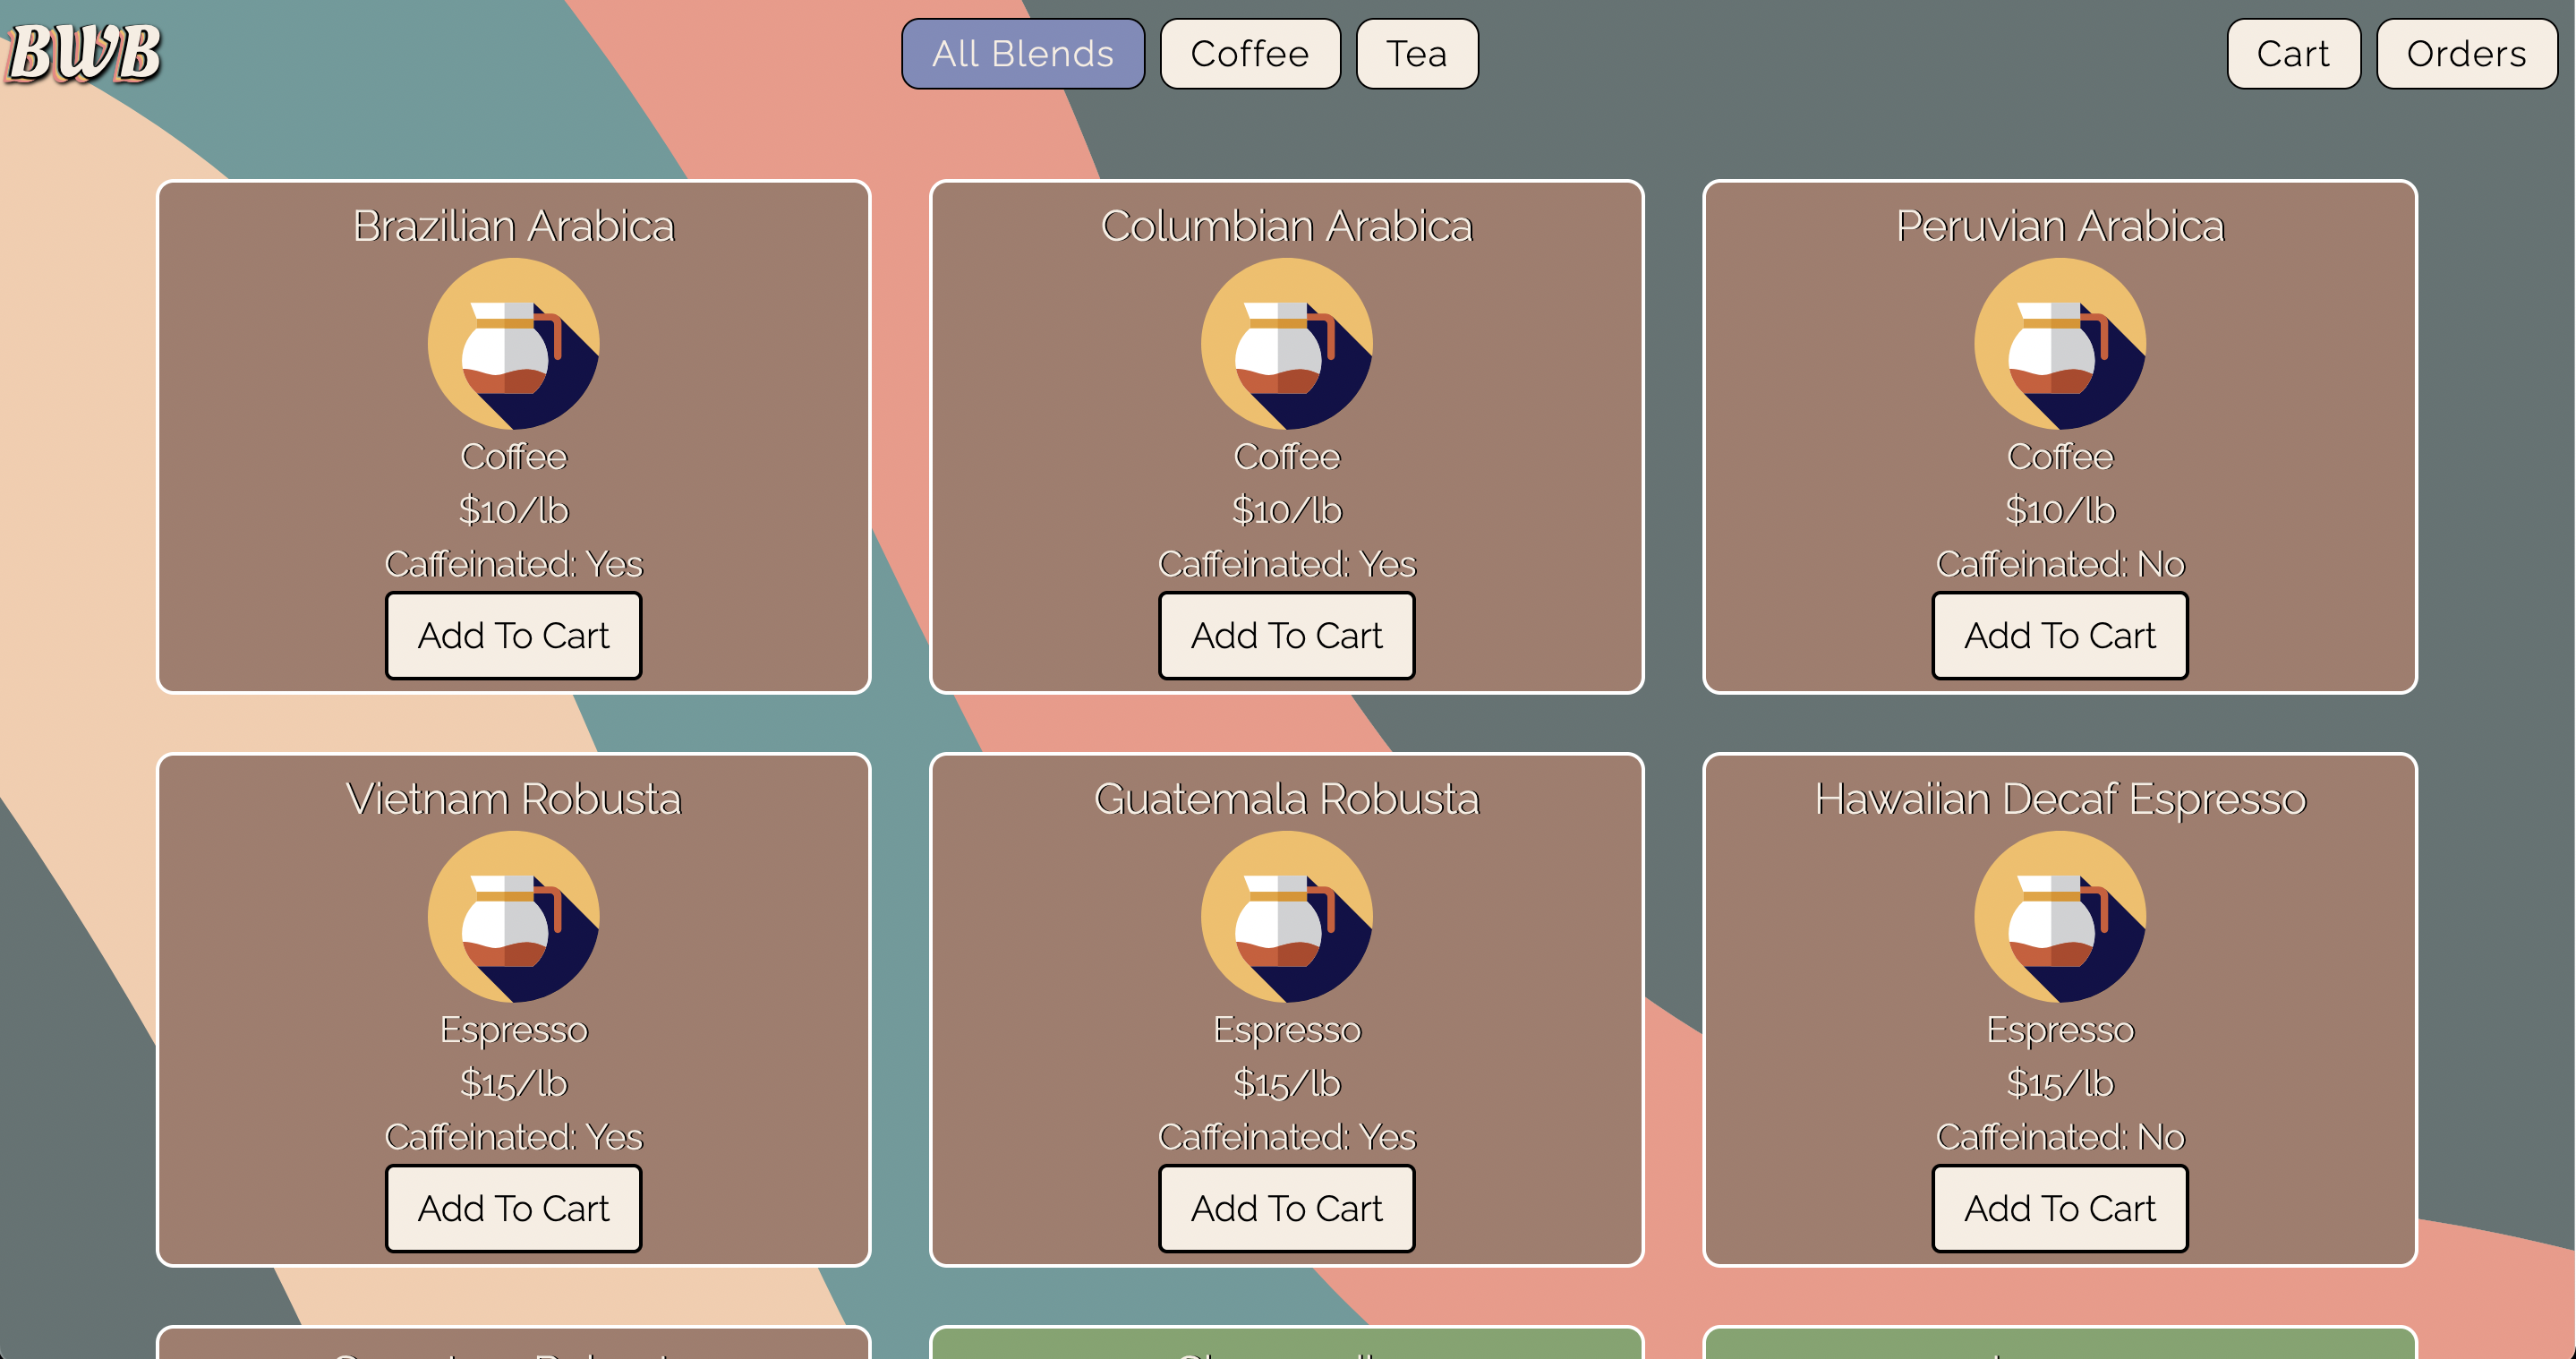Filter products by Tea
2576x1359 pixels.
coord(1416,54)
